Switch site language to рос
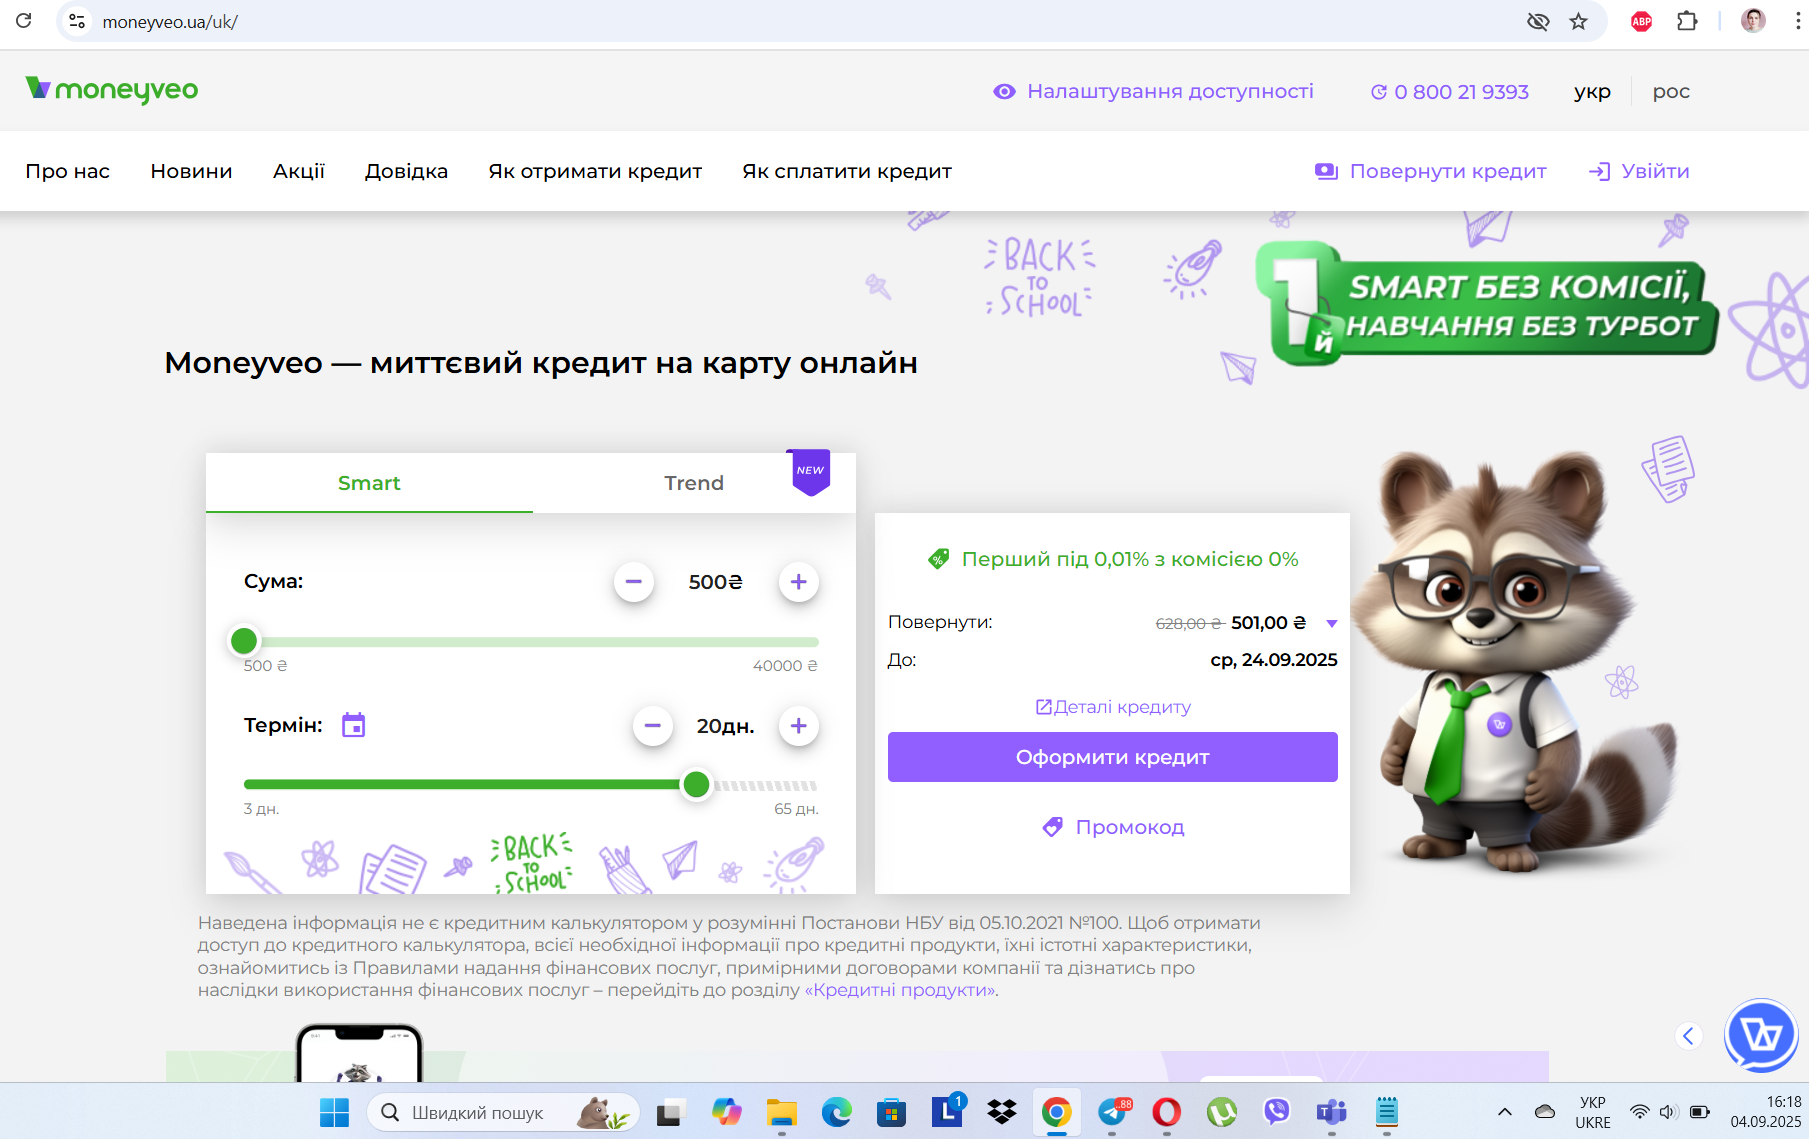Image resolution: width=1809 pixels, height=1139 pixels. pos(1671,92)
